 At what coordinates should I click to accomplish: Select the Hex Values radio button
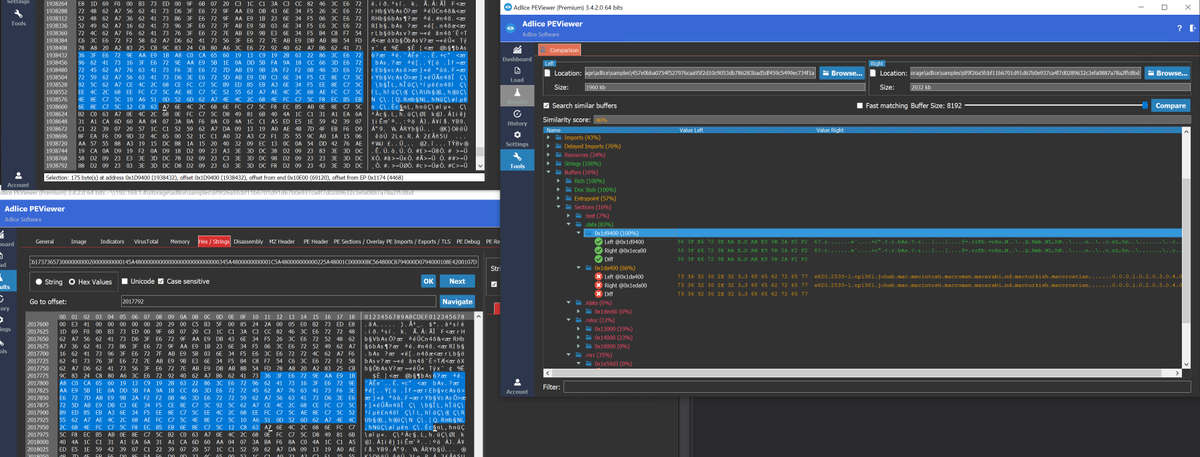click(73, 282)
